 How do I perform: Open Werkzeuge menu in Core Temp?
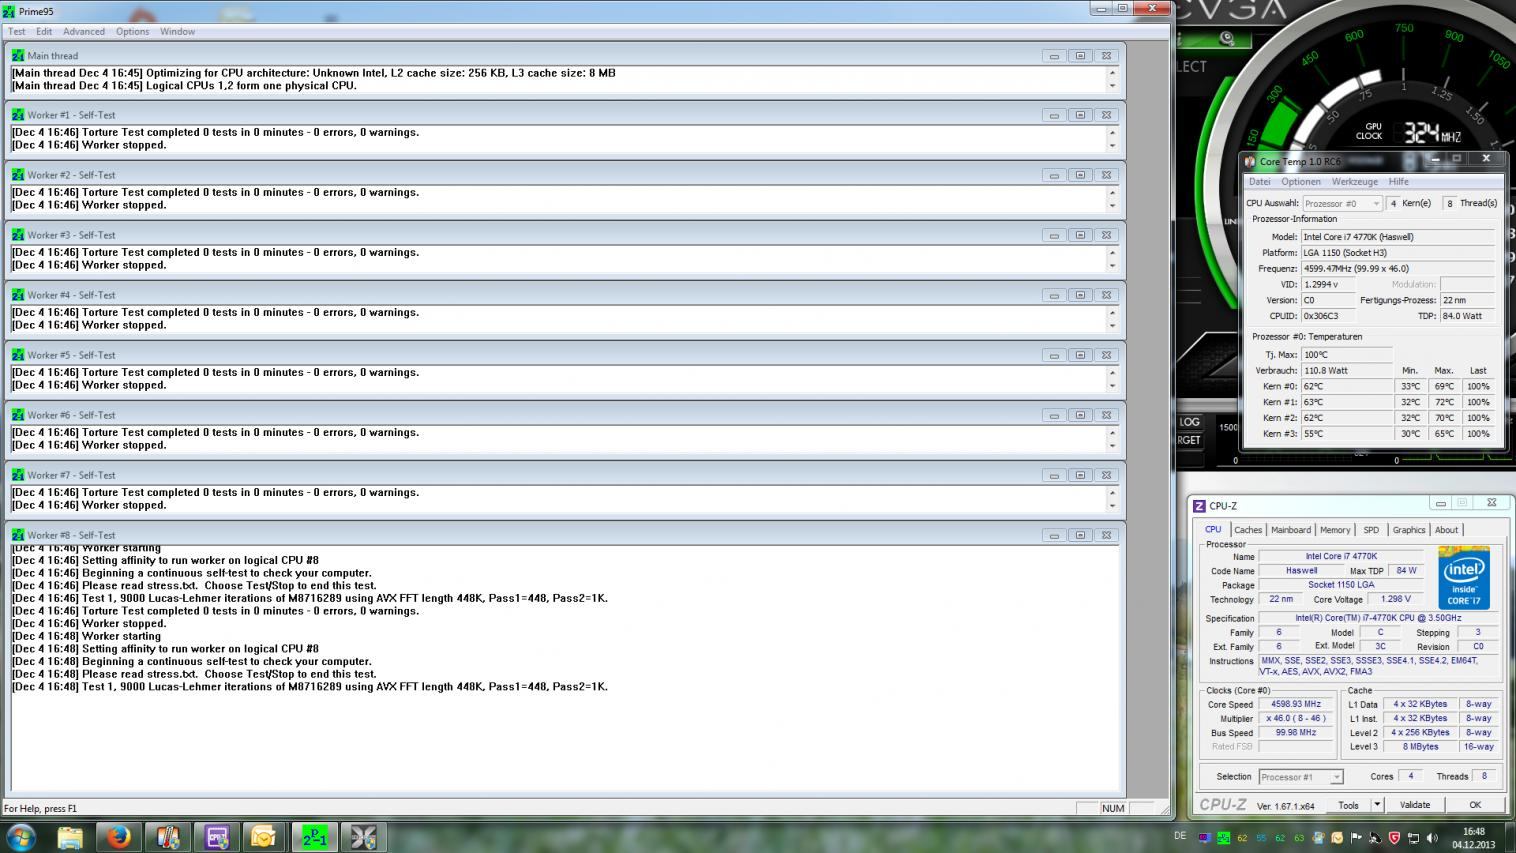coord(1355,182)
